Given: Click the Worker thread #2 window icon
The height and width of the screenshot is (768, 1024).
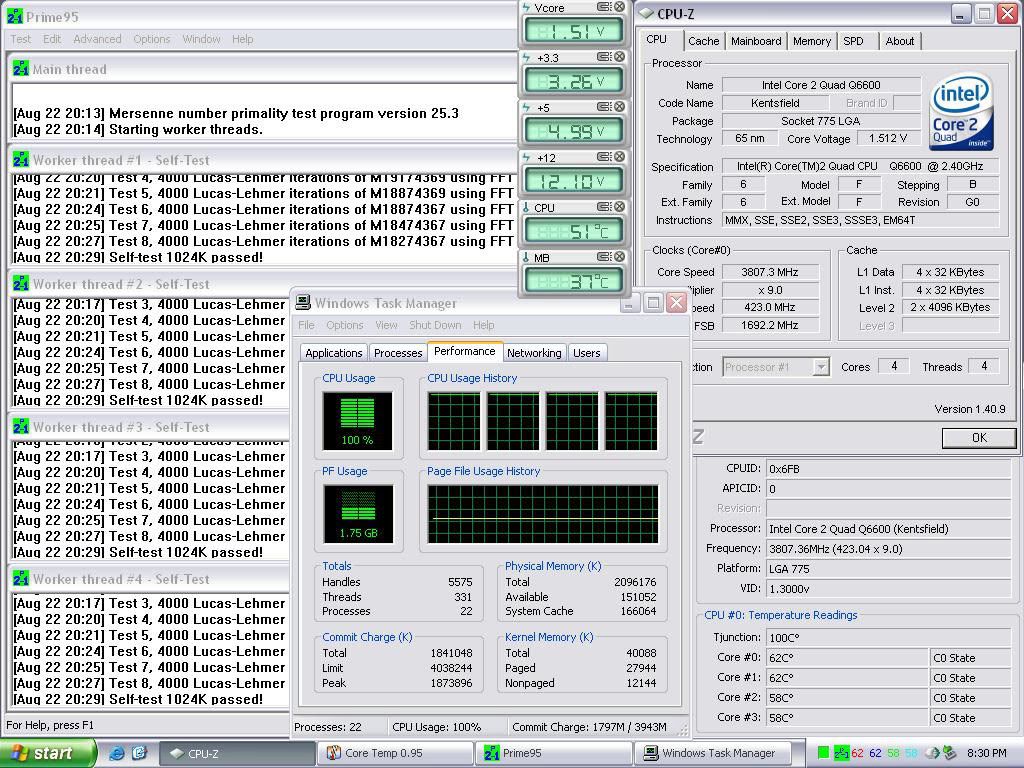Looking at the screenshot, I should click(21, 283).
